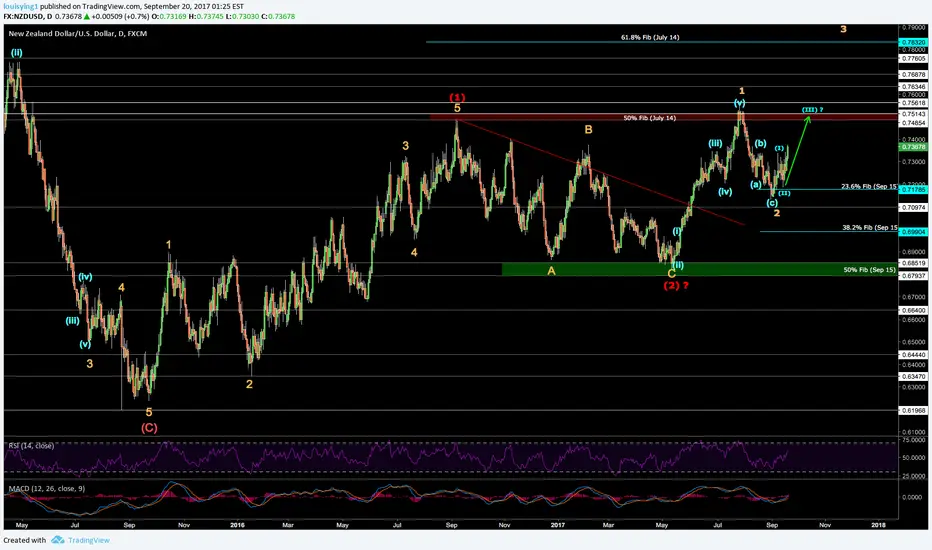932x550 pixels.
Task: Click the orange B wave label
Action: pos(588,130)
